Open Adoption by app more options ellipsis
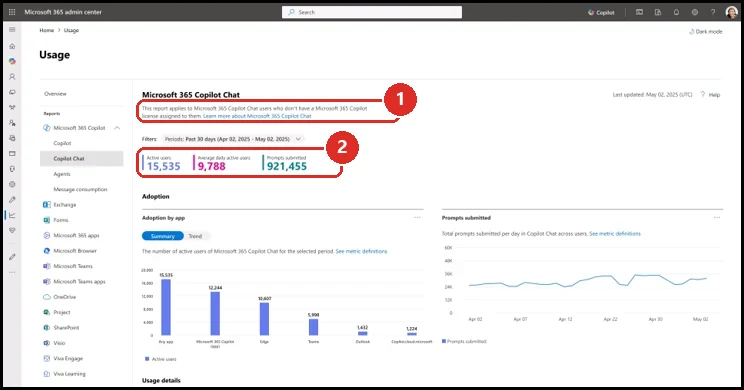Image resolution: width=744 pixels, height=390 pixels. coord(417,218)
